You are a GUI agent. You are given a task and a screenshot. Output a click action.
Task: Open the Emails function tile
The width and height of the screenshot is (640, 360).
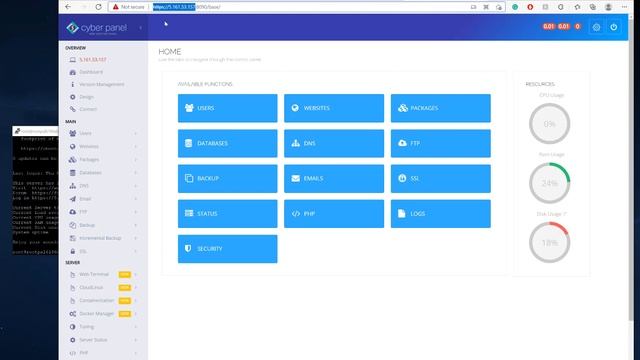(334, 178)
